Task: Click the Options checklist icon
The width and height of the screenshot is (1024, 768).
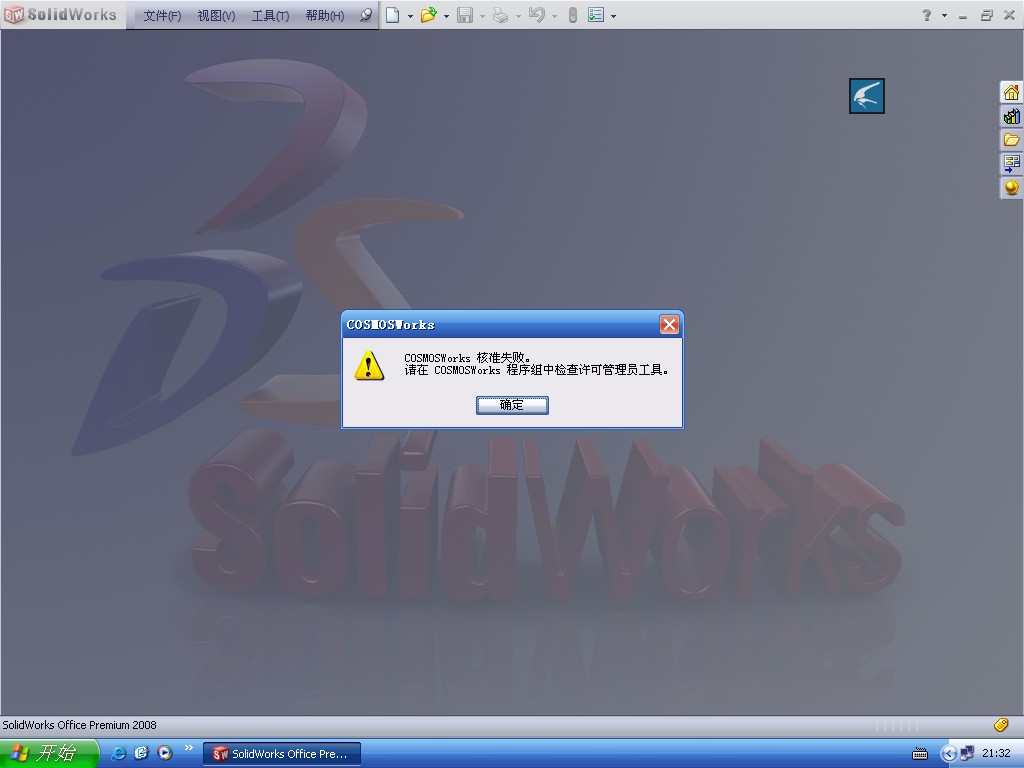Action: 596,15
